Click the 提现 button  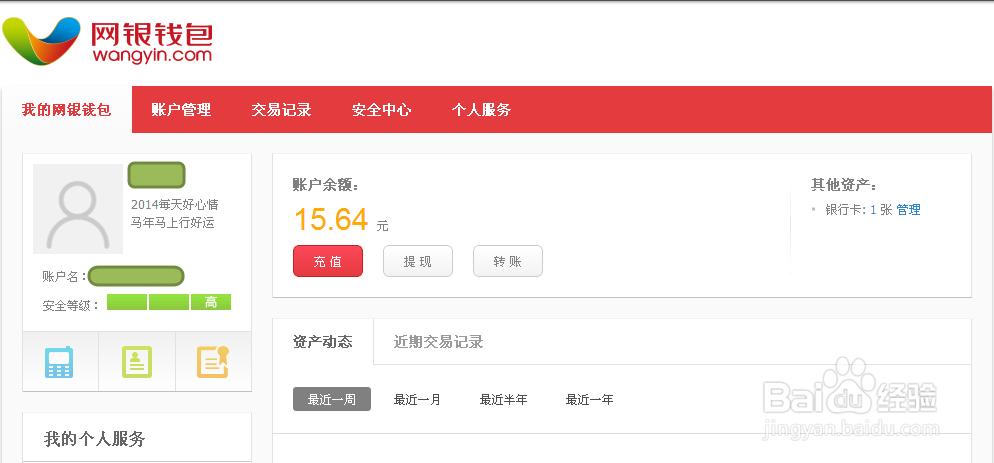point(418,261)
